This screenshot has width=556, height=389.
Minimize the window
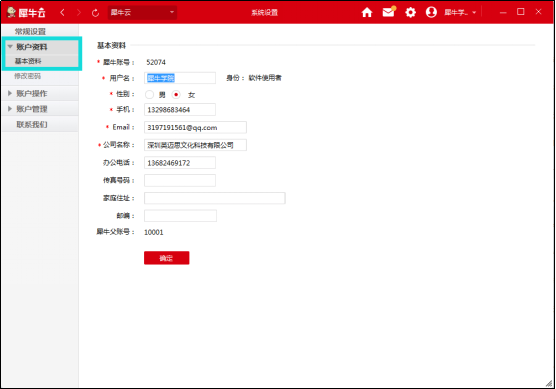(x=503, y=12)
